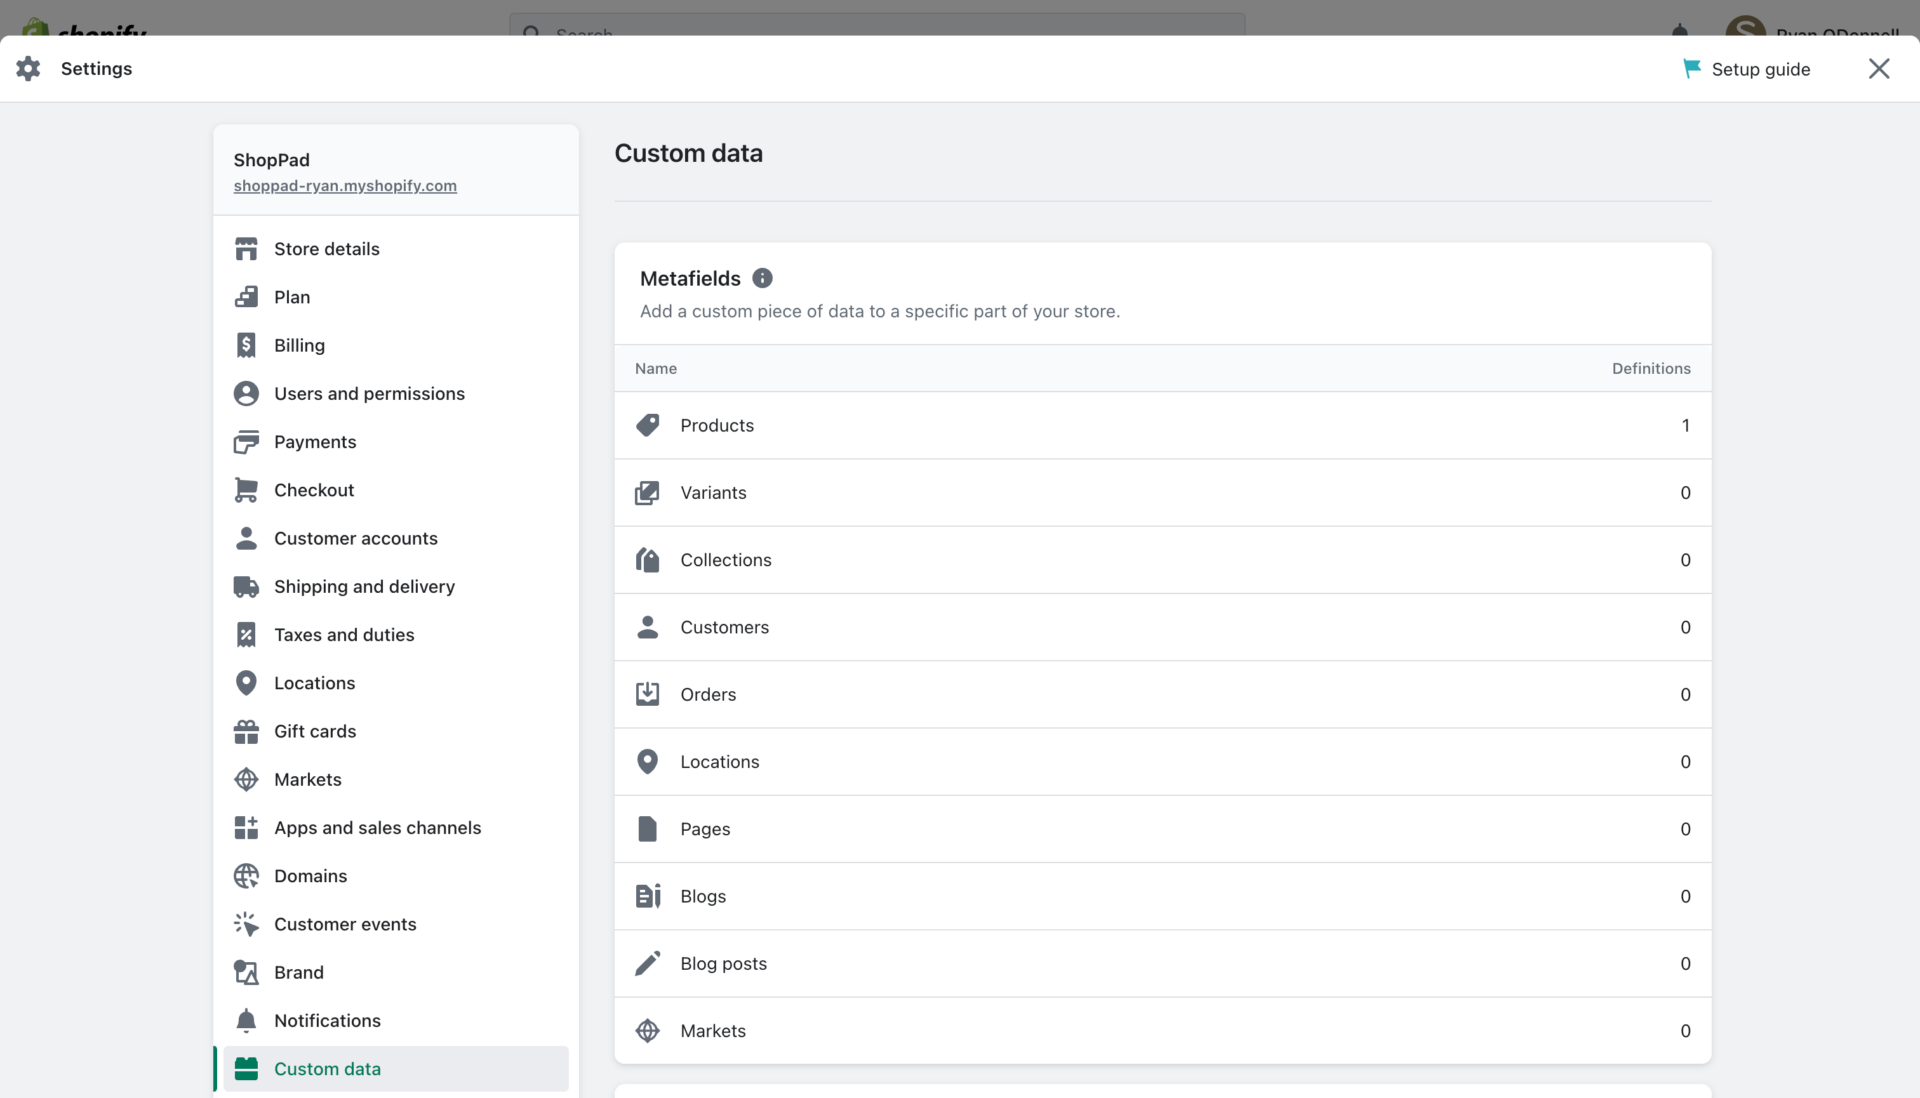
Task: Click the Gift cards sidebar icon
Action: click(246, 731)
